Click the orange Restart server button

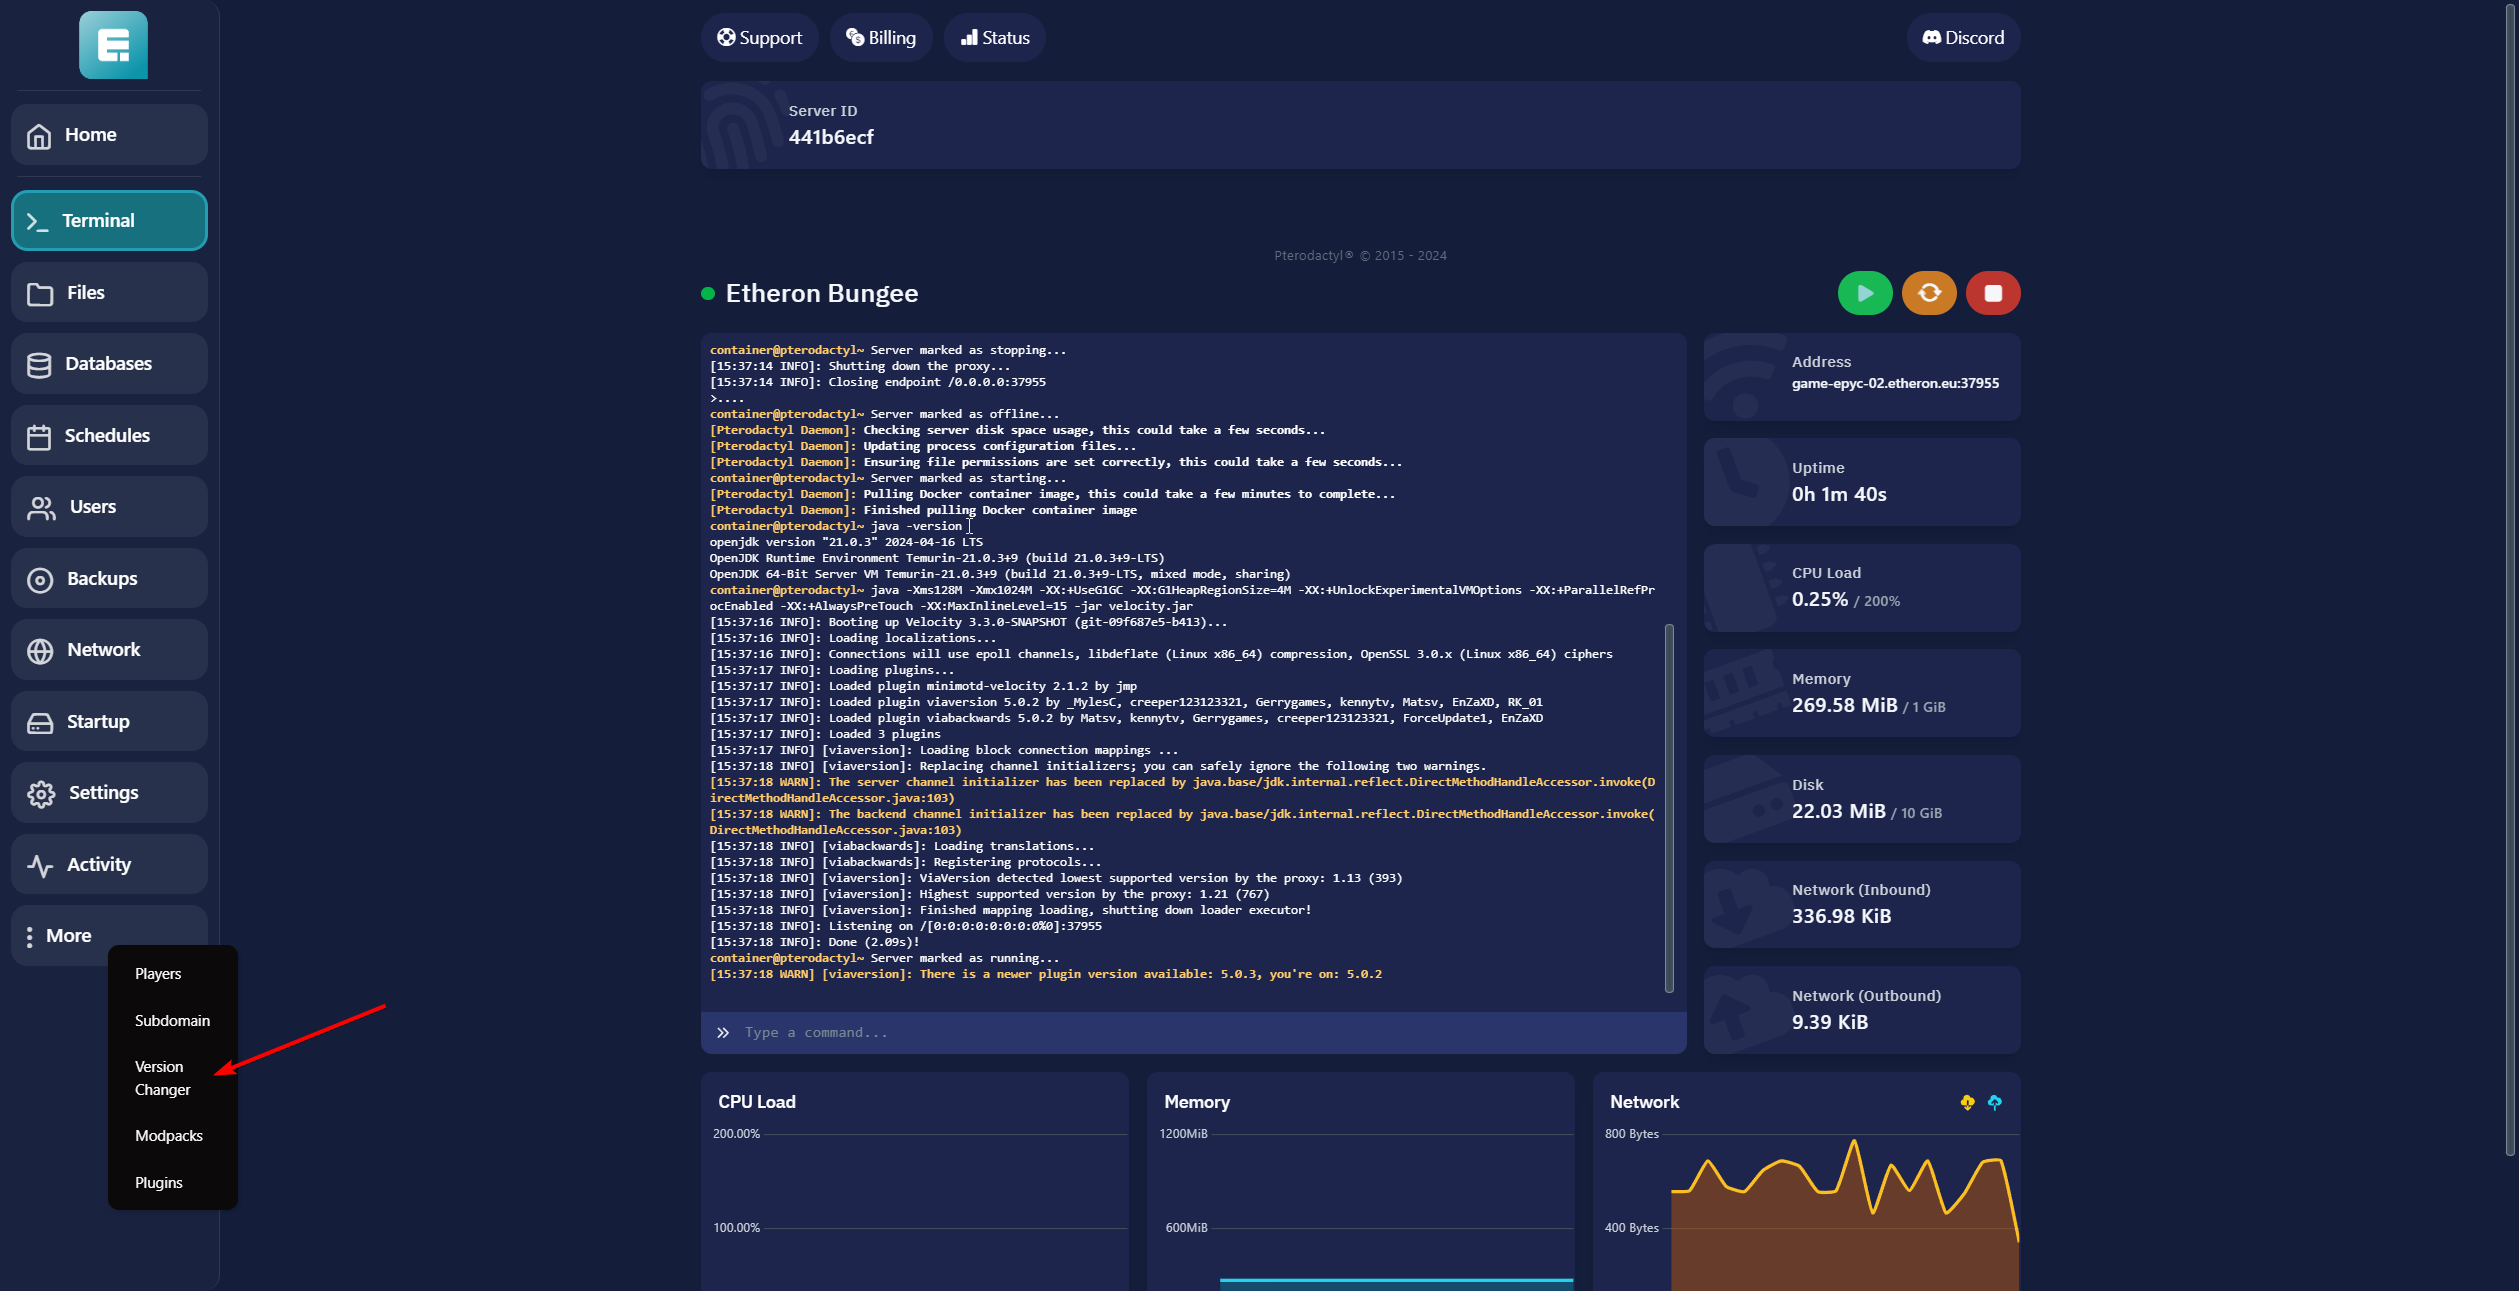pyautogui.click(x=1928, y=293)
